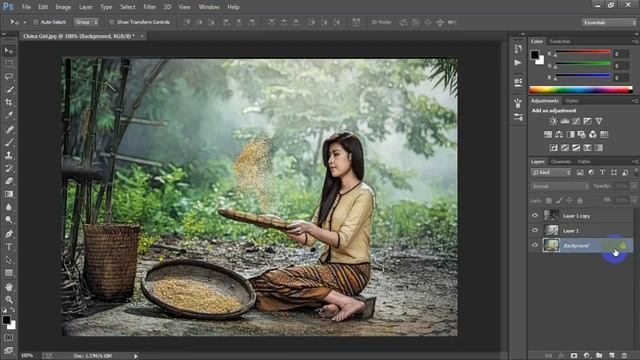Open the Filter menu
This screenshot has height=360, width=640.
coord(149,7)
